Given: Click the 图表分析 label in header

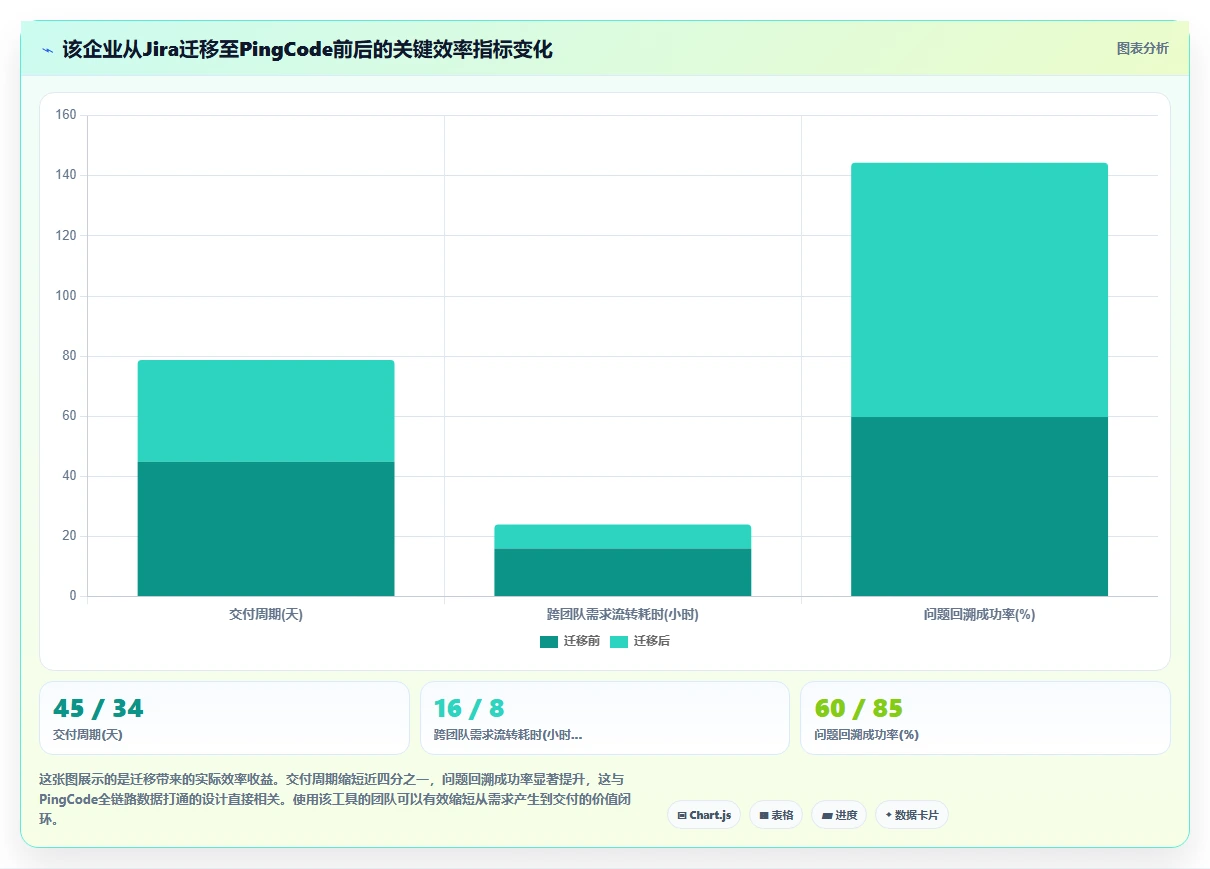Looking at the screenshot, I should [x=1142, y=48].
